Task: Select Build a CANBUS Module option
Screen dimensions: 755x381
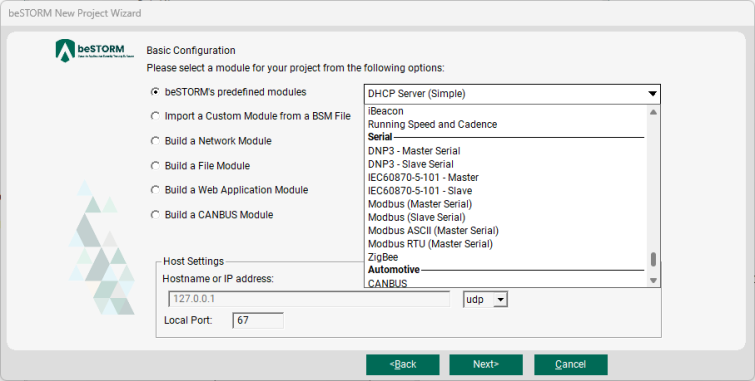Action: (155, 215)
